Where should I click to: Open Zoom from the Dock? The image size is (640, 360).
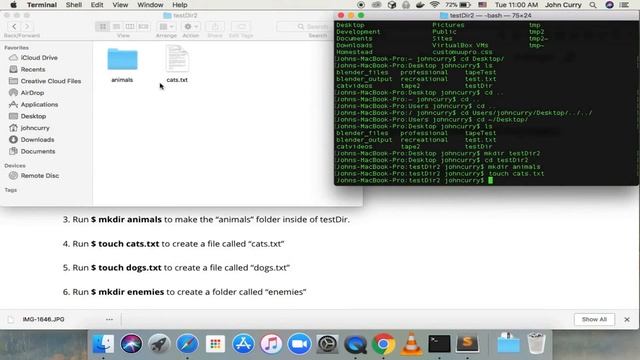click(299, 344)
